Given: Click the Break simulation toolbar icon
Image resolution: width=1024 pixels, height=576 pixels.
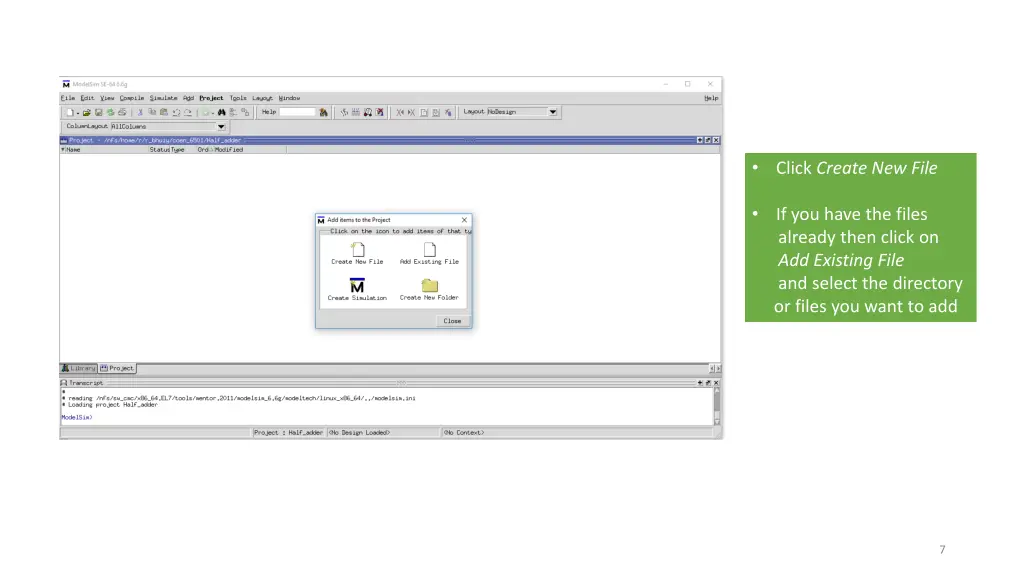Looking at the screenshot, I should [379, 112].
